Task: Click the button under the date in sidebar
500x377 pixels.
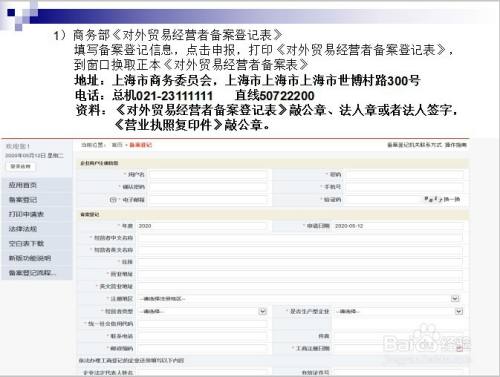Action: [x=21, y=166]
